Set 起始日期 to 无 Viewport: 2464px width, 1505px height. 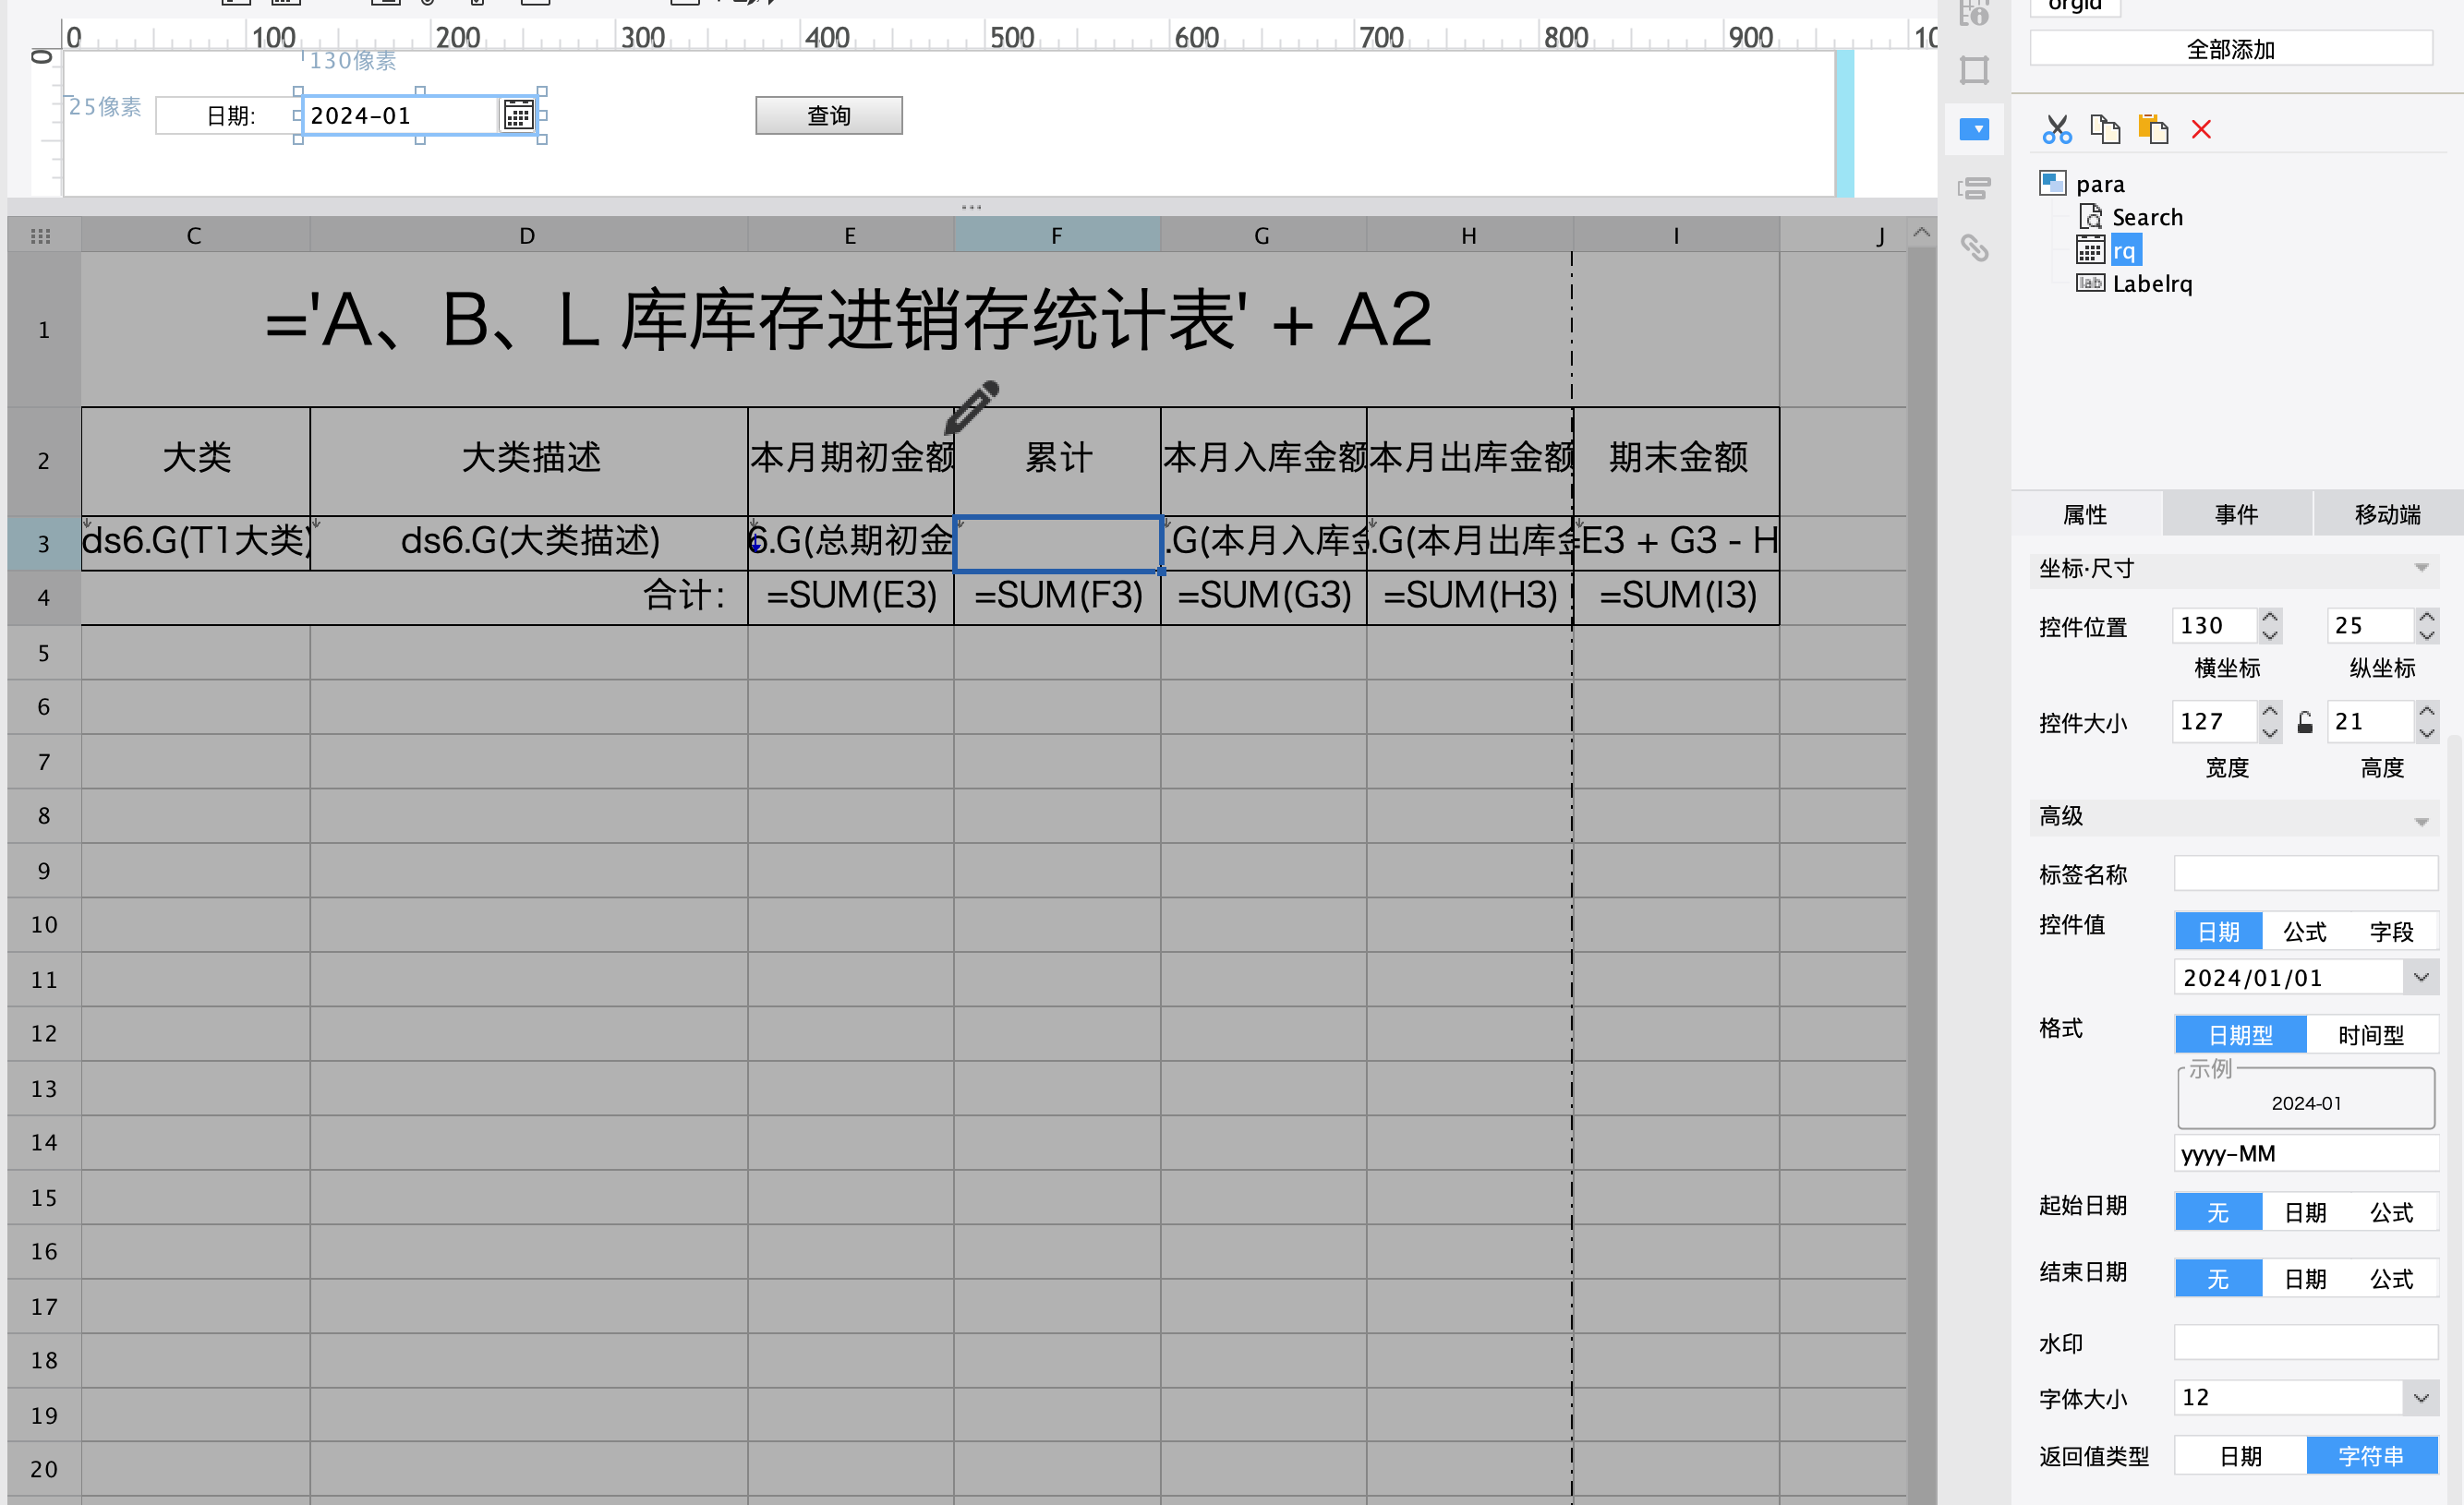pos(2218,1213)
